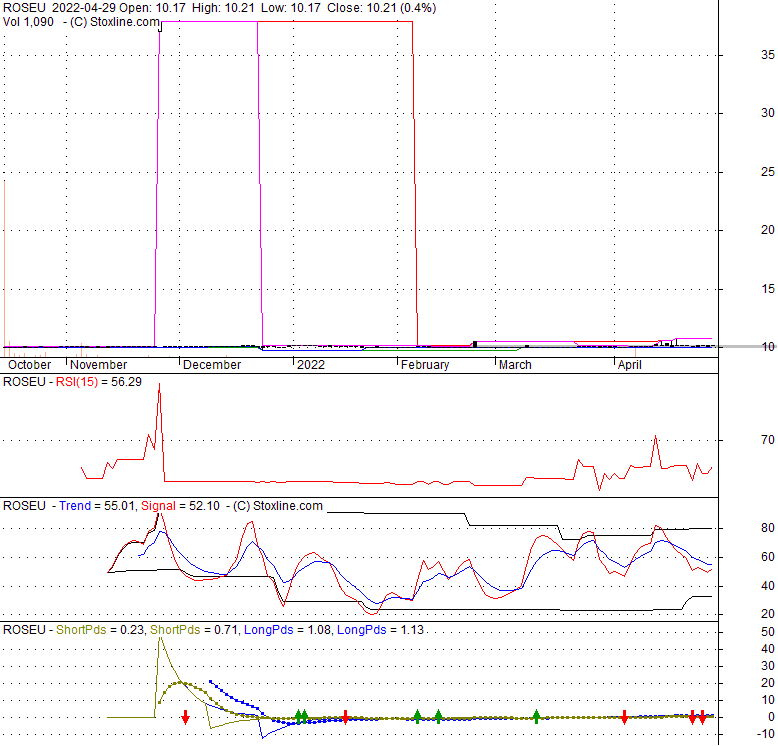Select the 2022 year label on the time axis
778x746 pixels.
(x=311, y=365)
